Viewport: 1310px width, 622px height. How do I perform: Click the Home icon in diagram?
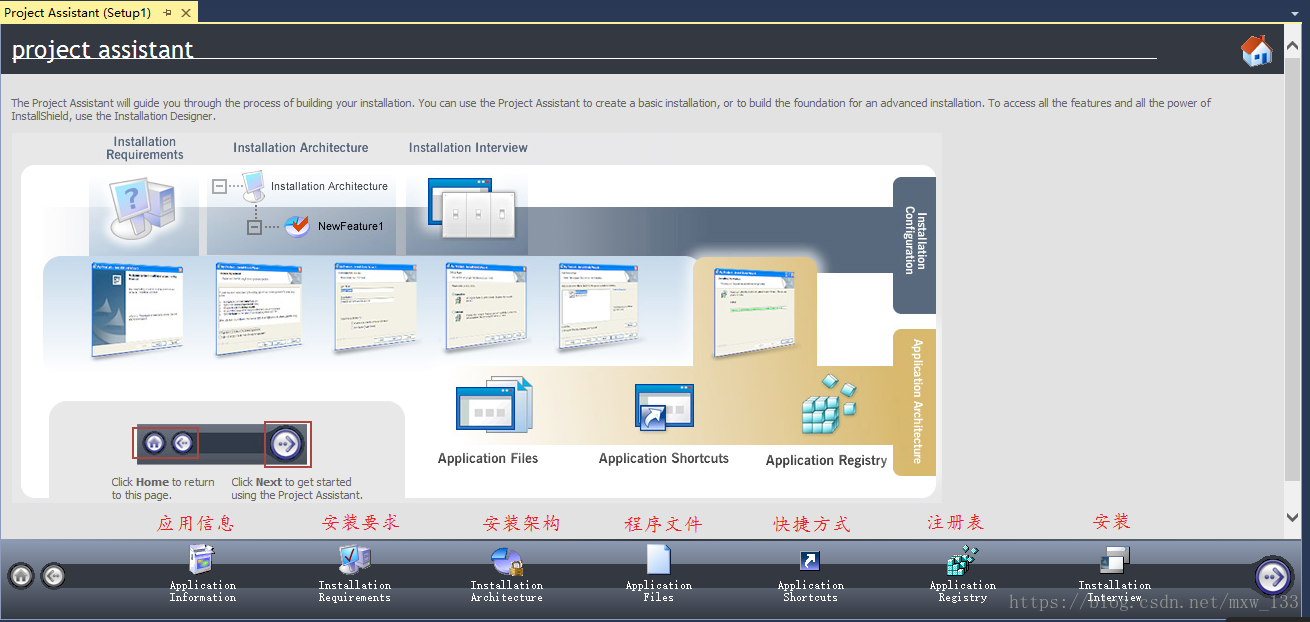coord(154,443)
